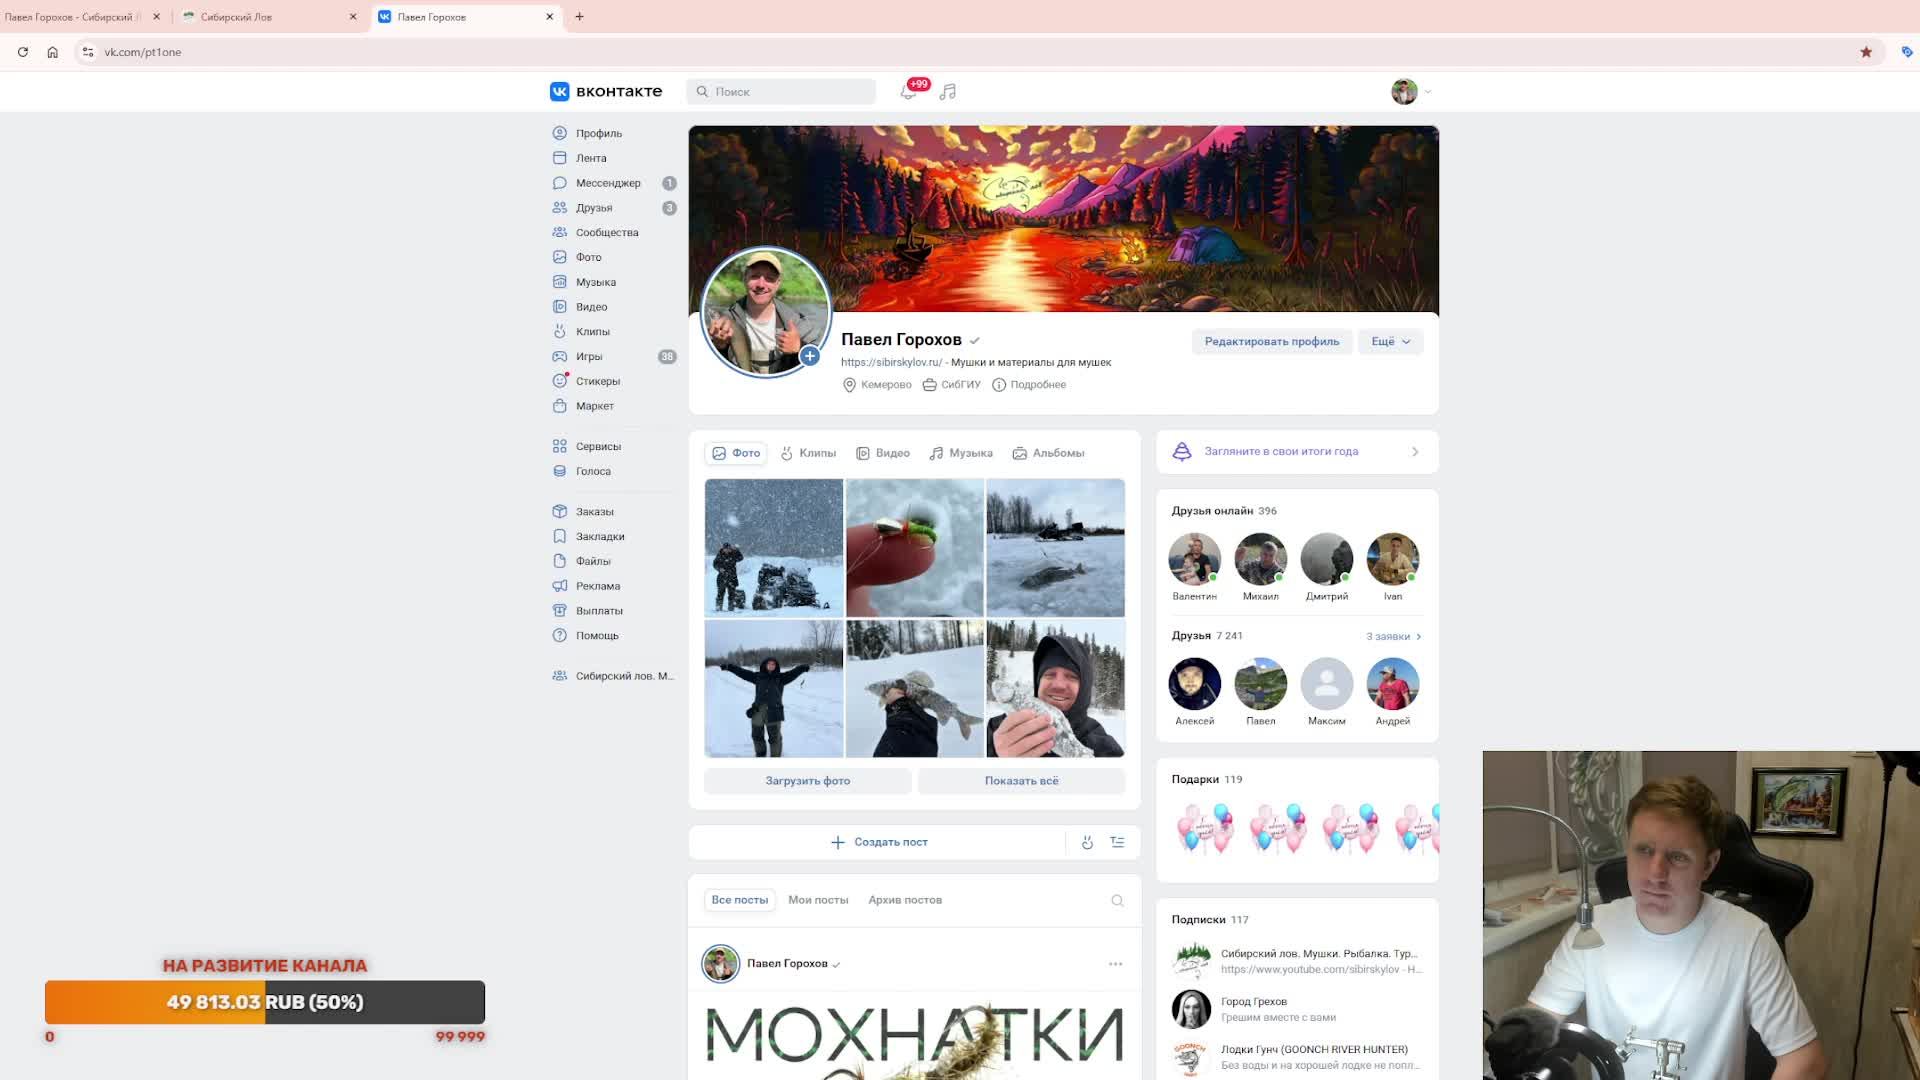Viewport: 1920px width, 1080px height.
Task: Select the Мои посты tab
Action: 817,900
